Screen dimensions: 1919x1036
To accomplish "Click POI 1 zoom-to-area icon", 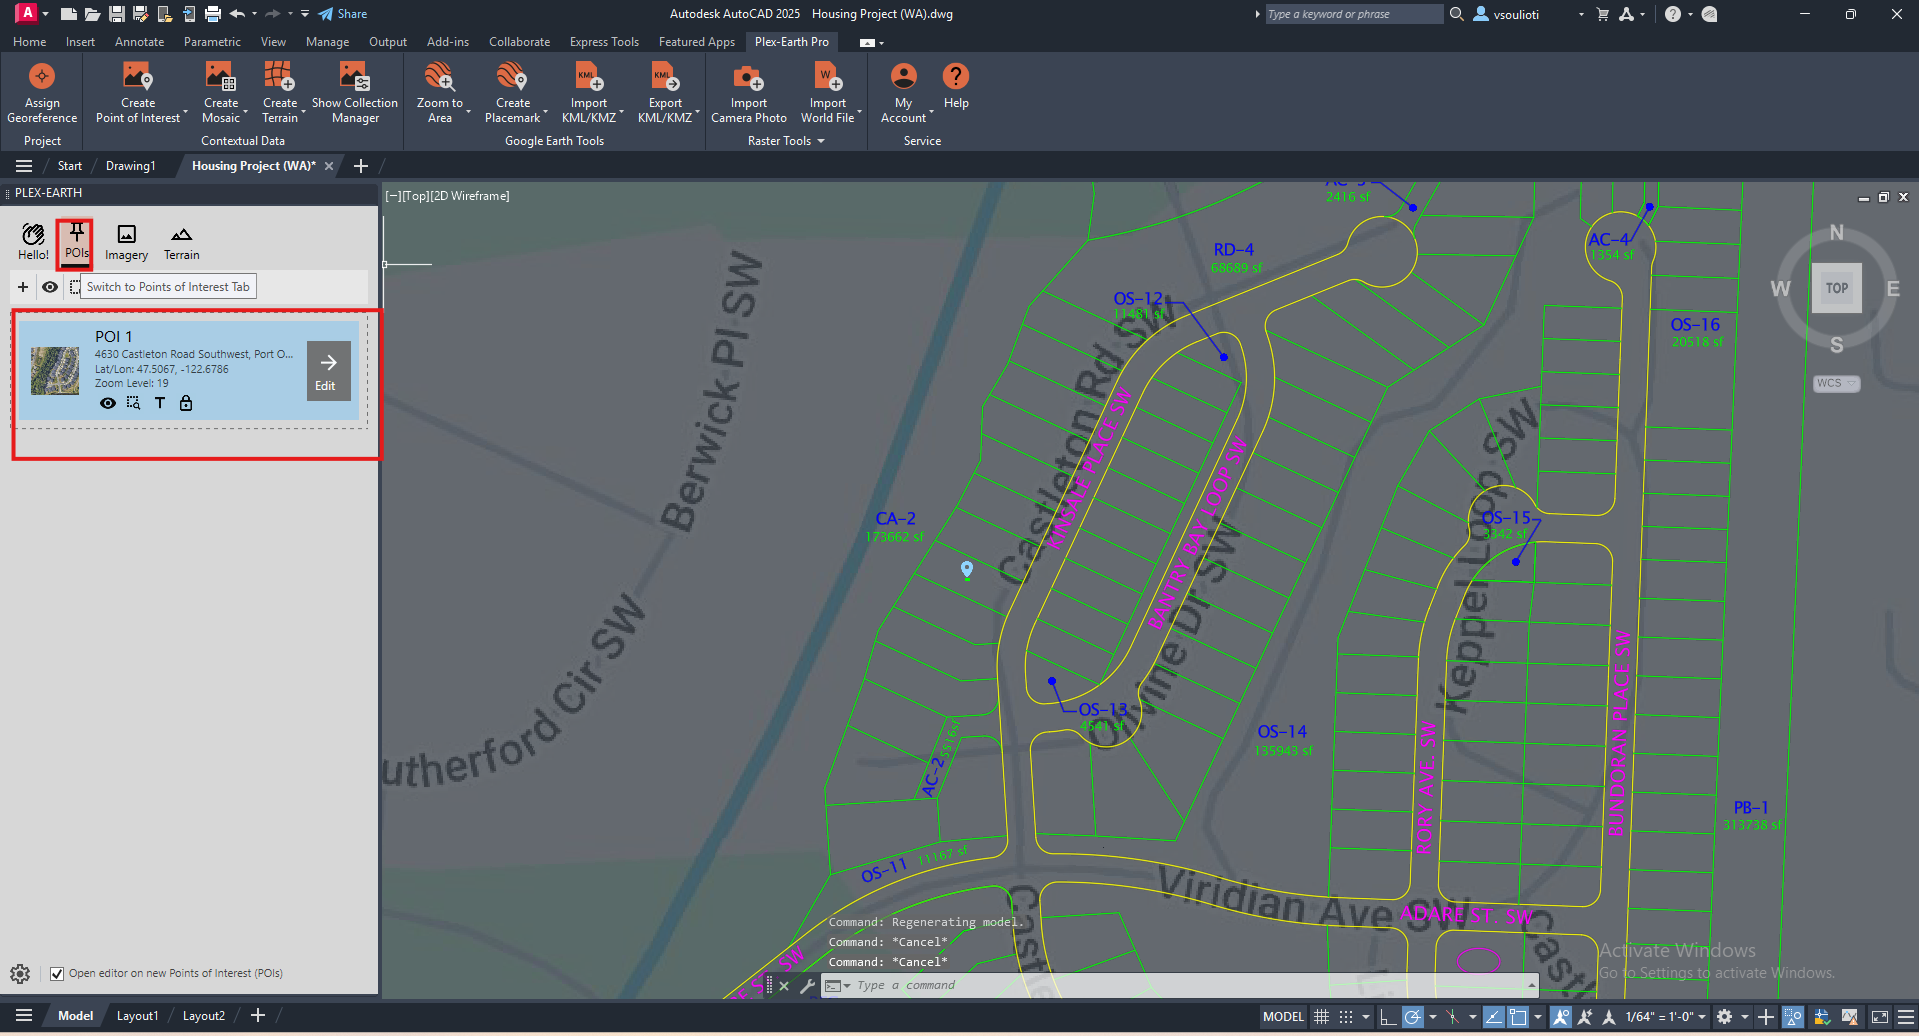I will click(x=133, y=403).
